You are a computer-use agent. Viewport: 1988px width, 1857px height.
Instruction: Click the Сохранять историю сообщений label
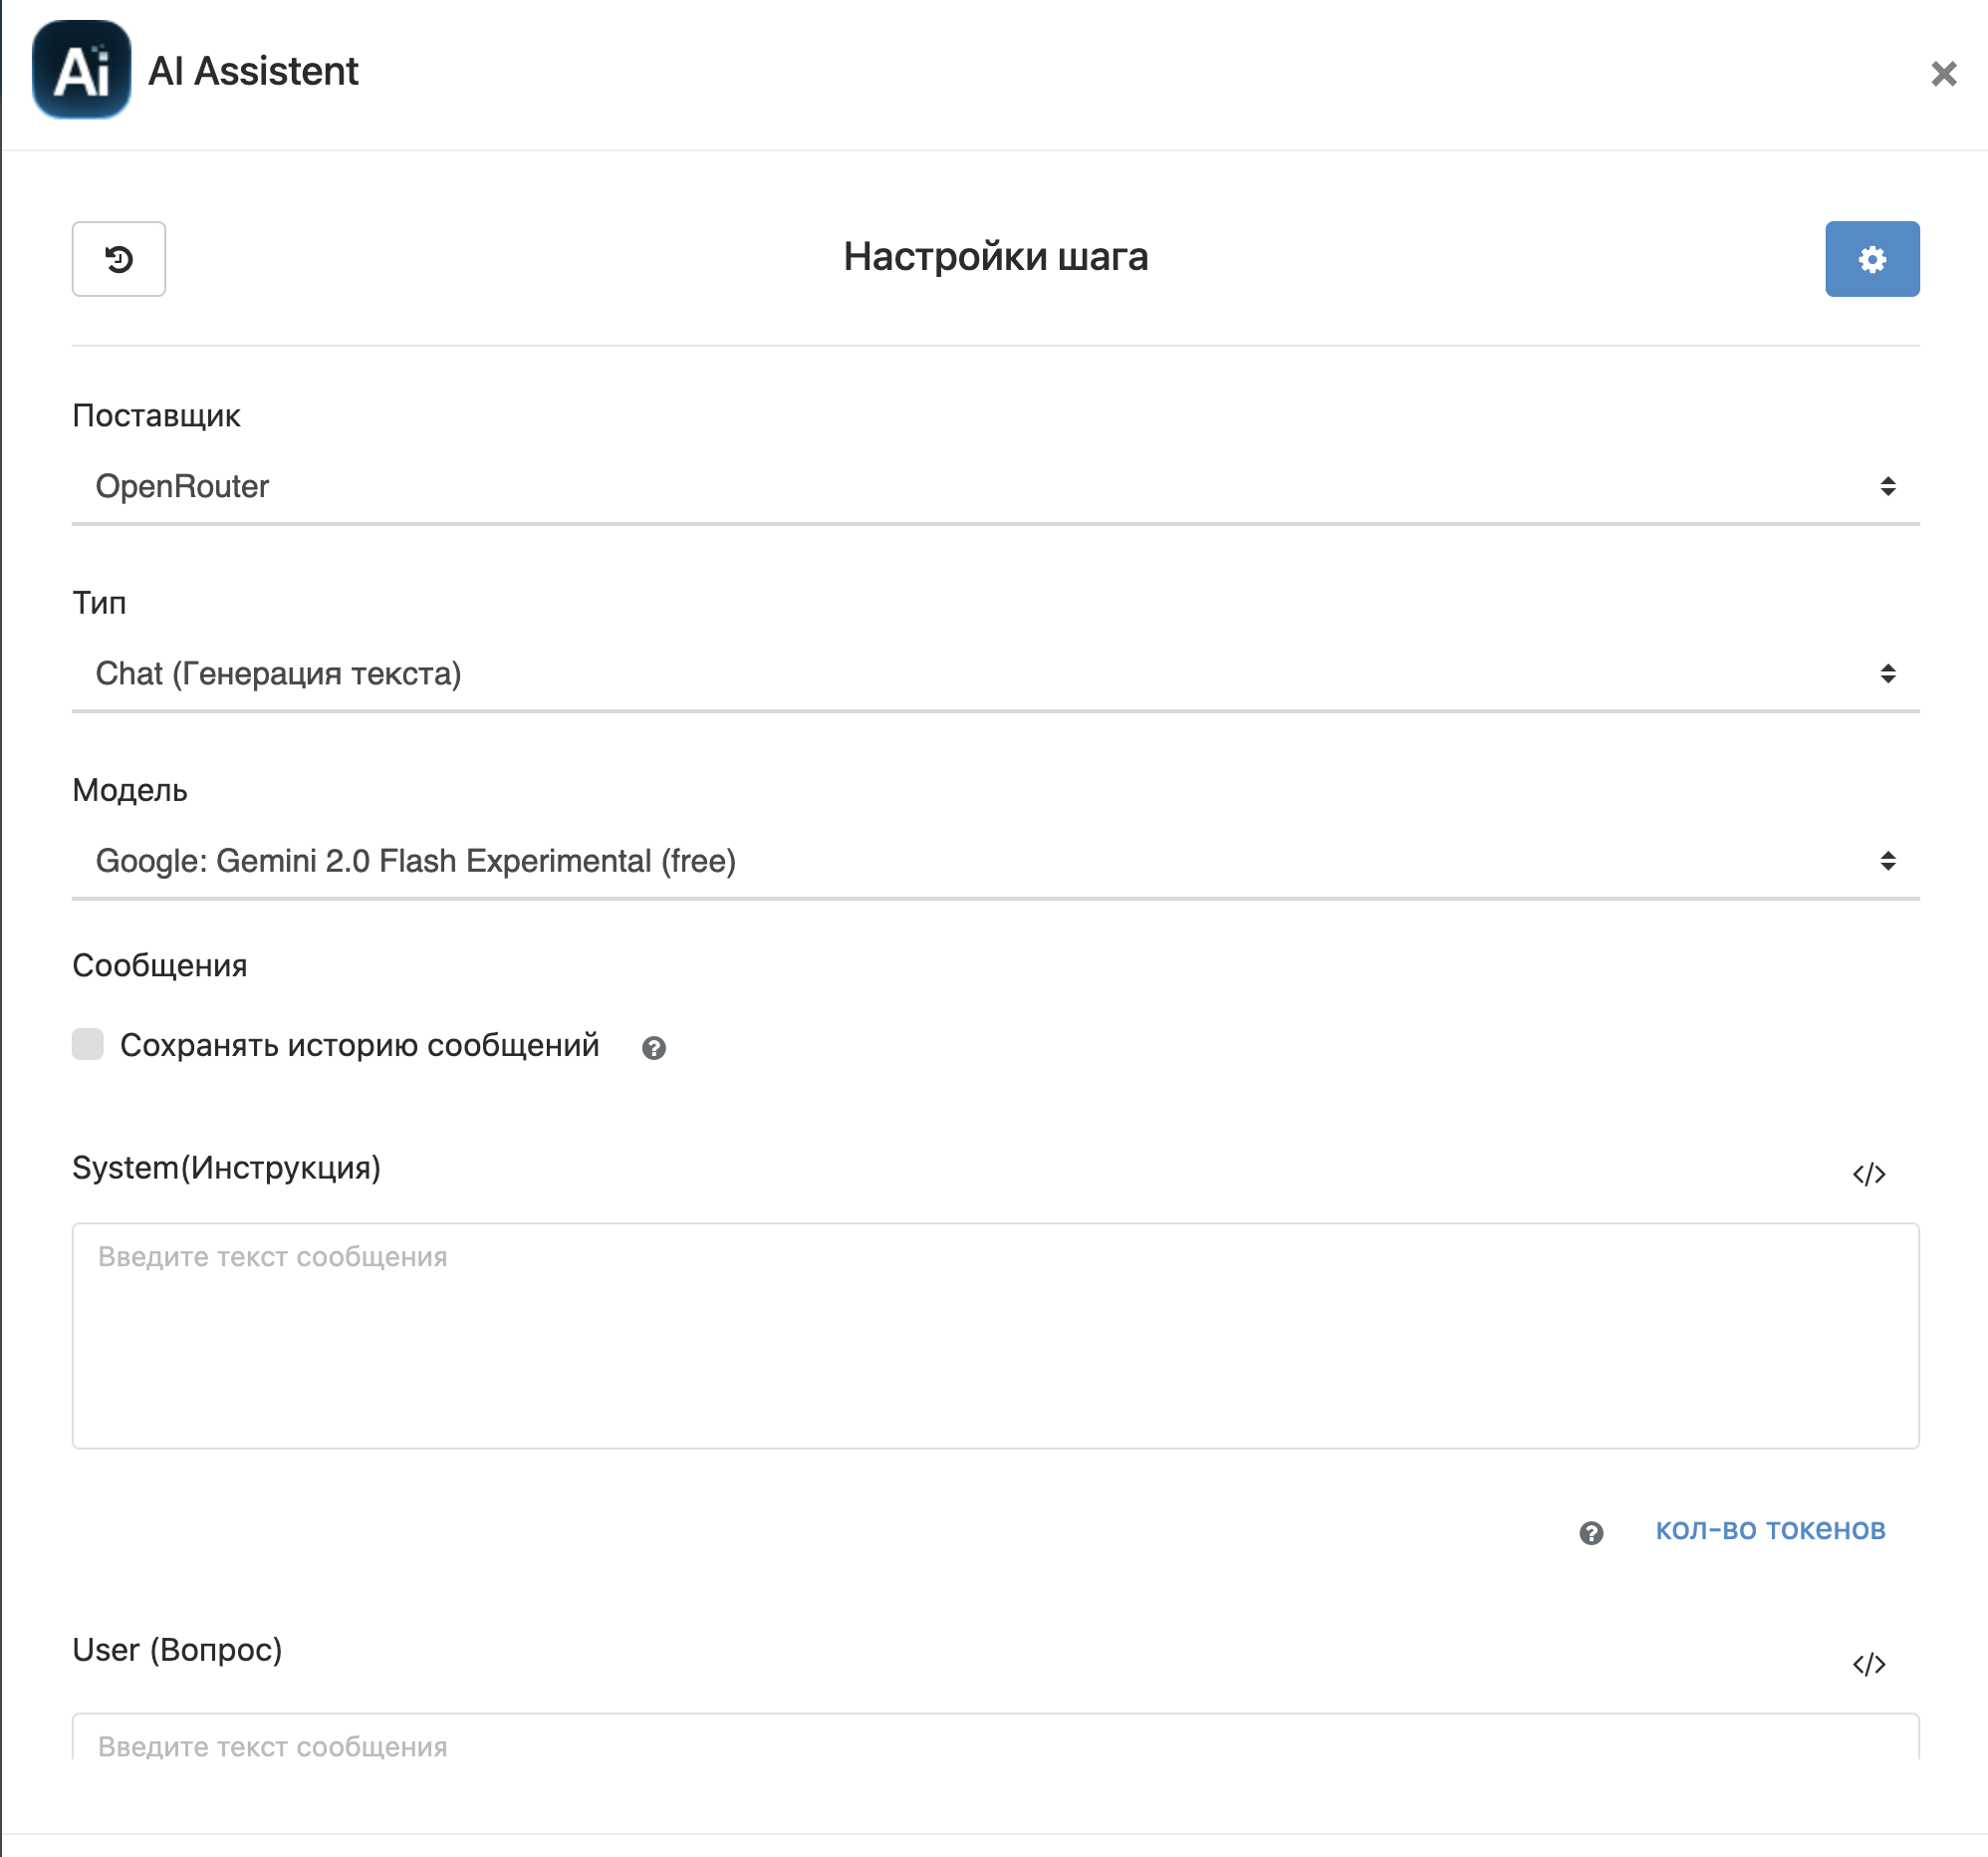point(359,1045)
